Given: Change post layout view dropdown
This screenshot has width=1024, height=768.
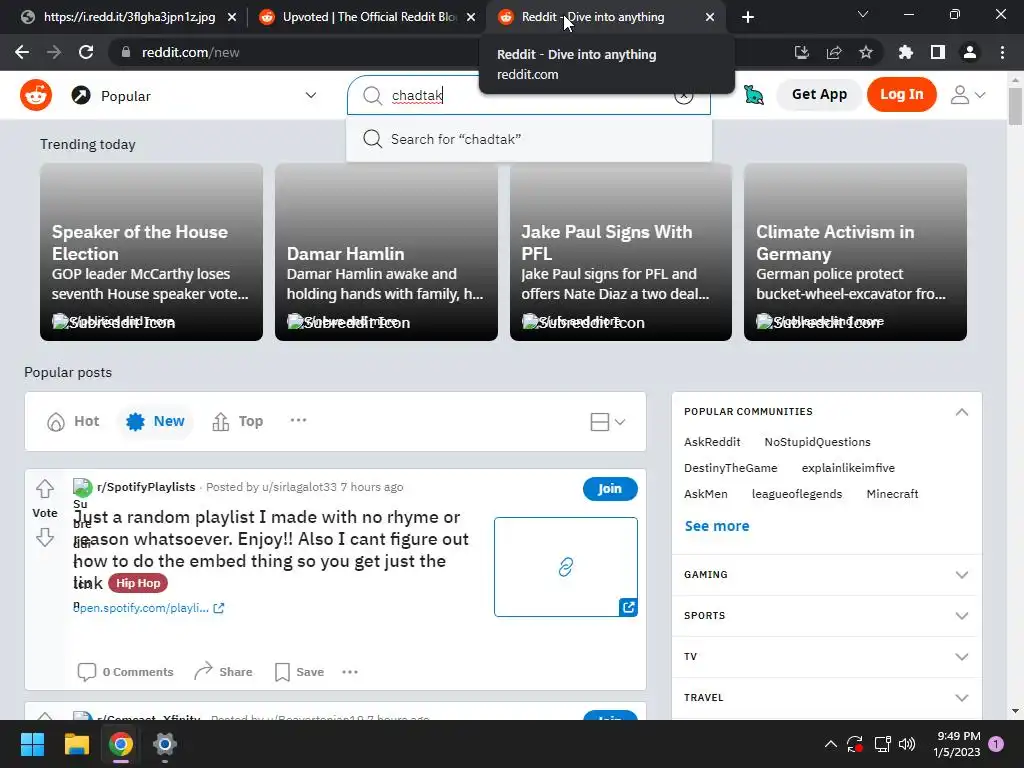Looking at the screenshot, I should 607,422.
